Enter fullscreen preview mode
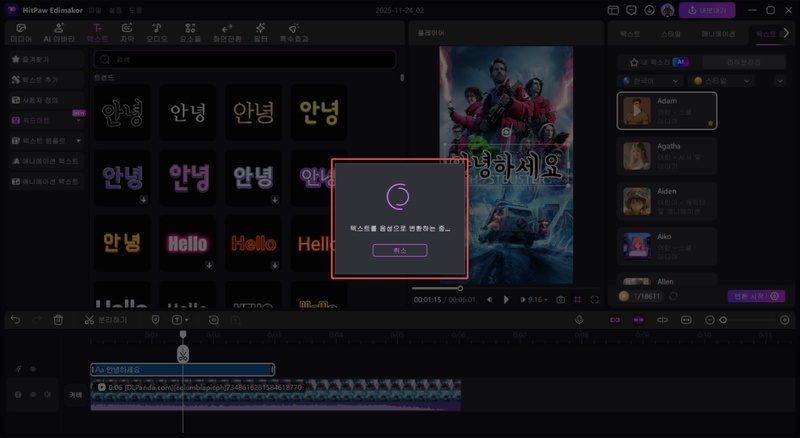800x438 pixels. click(594, 300)
